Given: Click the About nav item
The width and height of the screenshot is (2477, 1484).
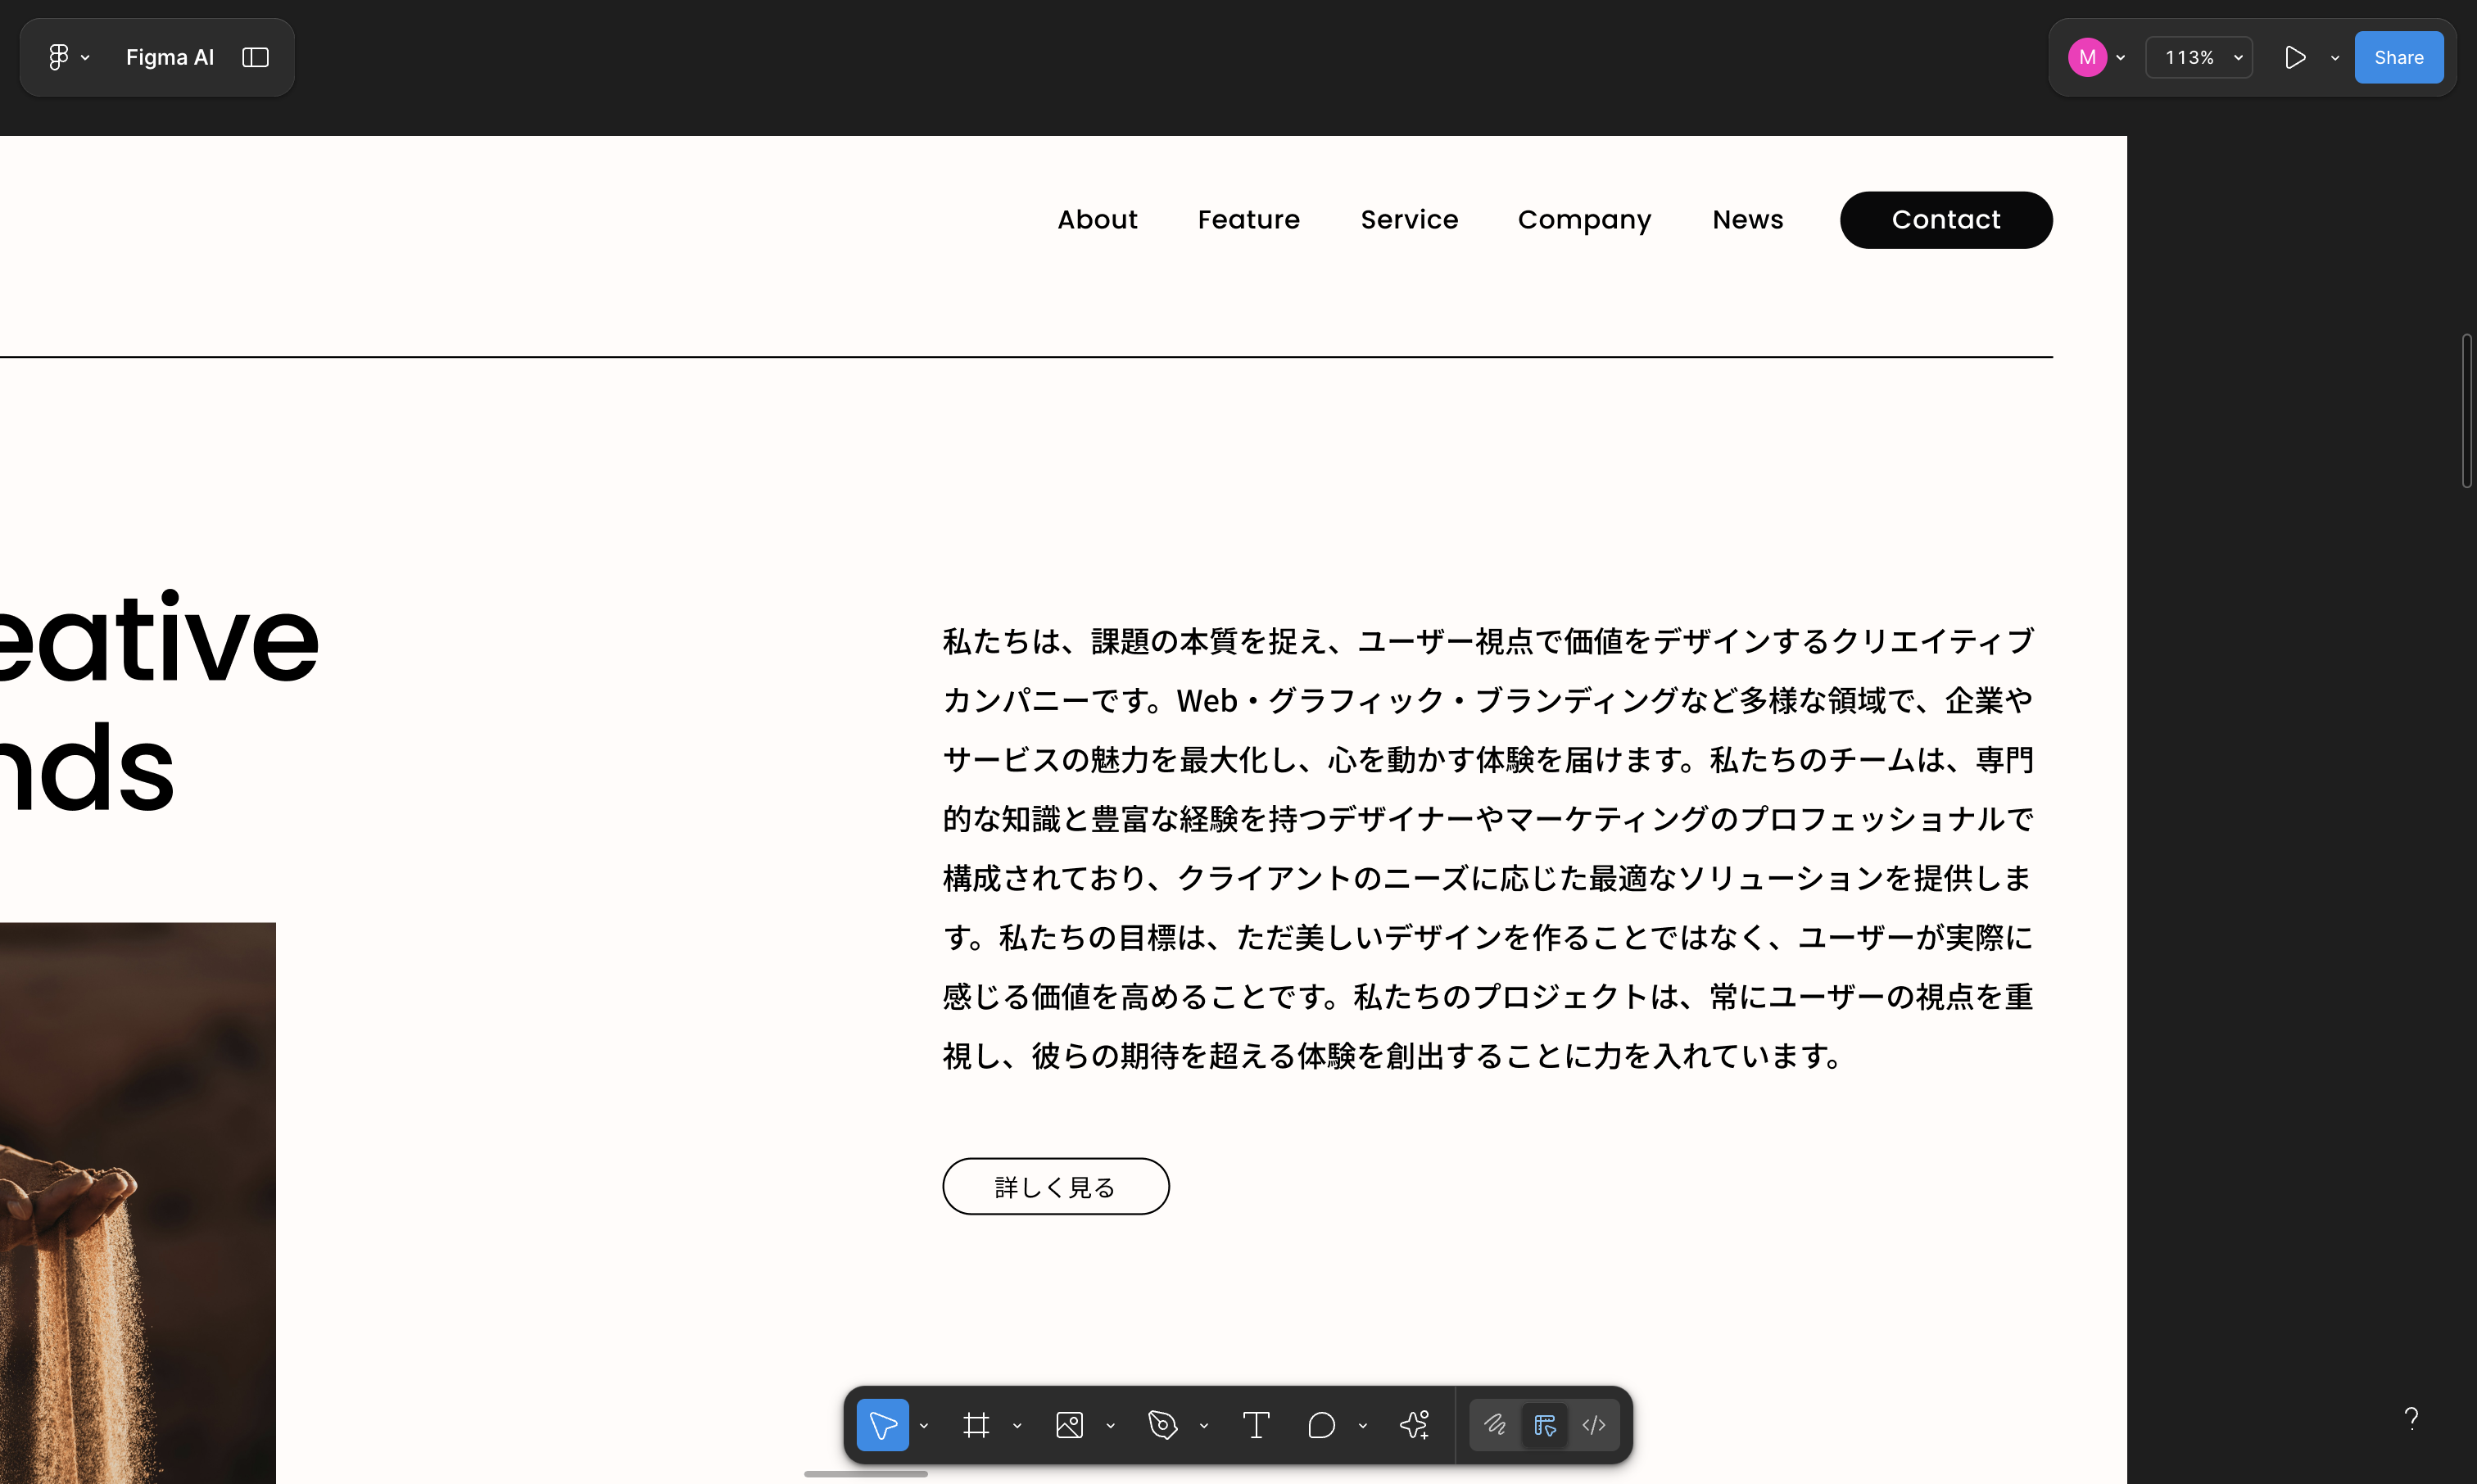Looking at the screenshot, I should (x=1097, y=219).
